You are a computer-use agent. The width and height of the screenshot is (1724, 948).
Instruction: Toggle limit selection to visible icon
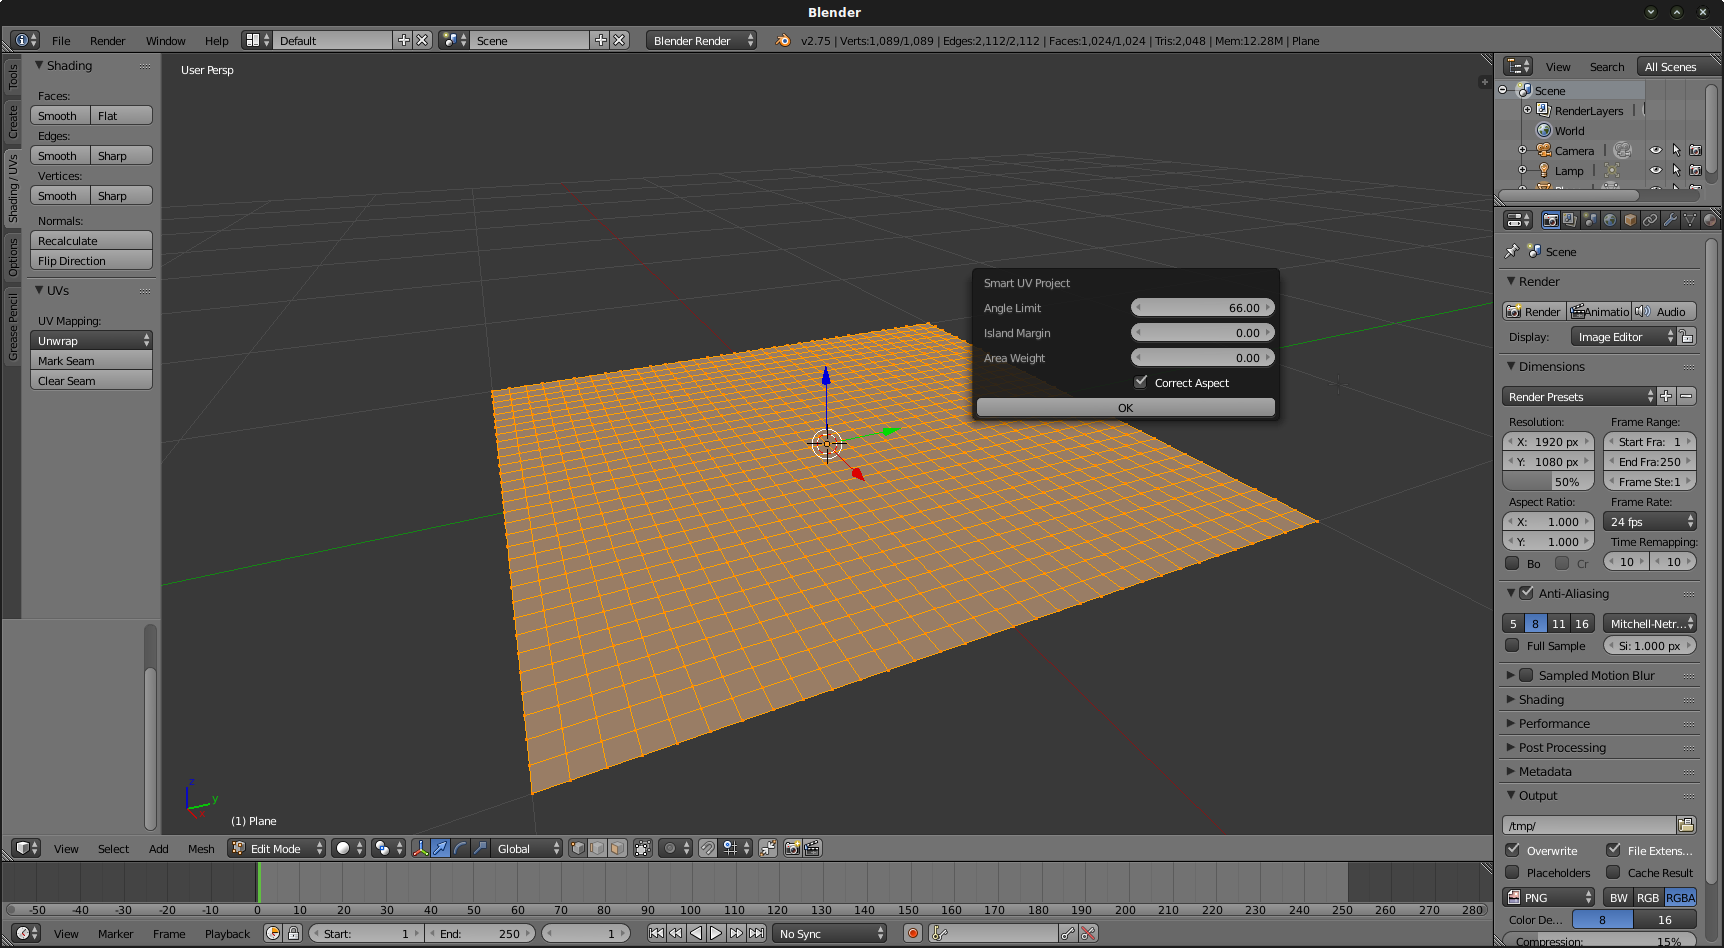643,848
